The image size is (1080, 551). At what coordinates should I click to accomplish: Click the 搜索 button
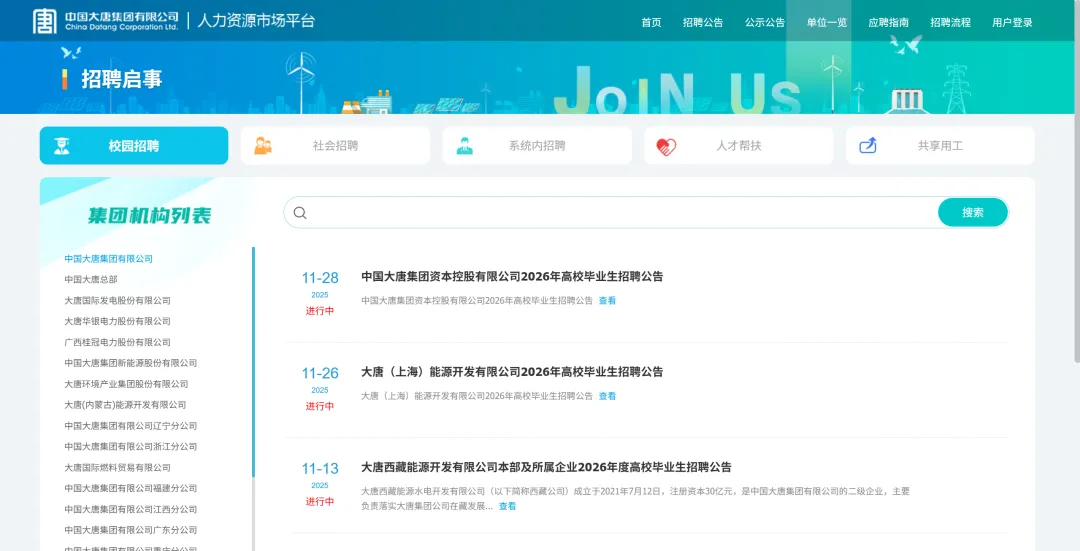973,213
